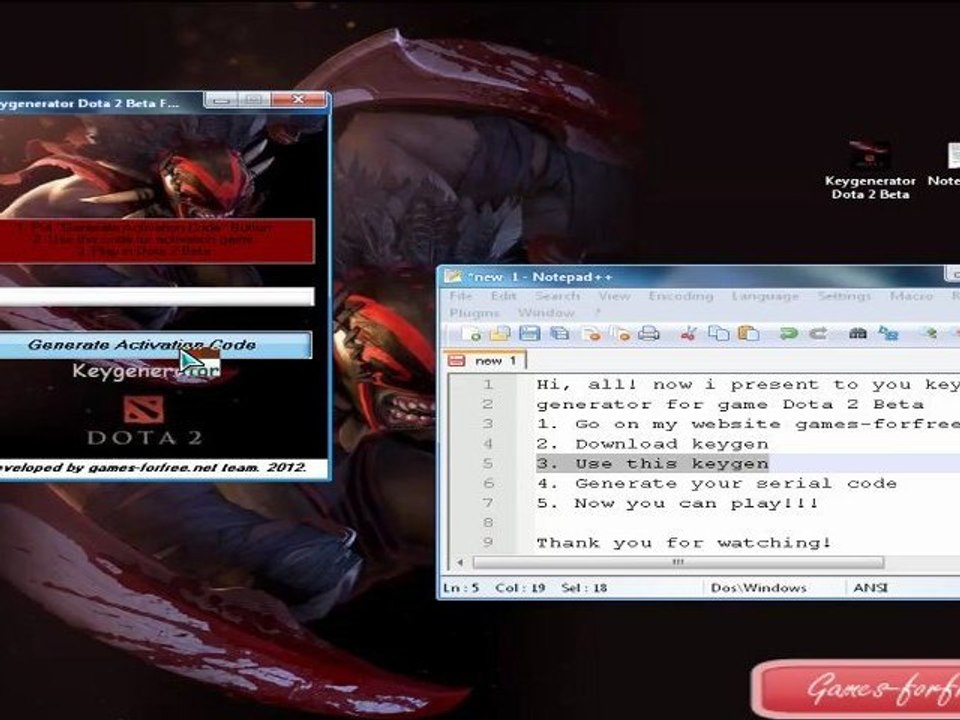Open the File menu in Notepad++
960x720 pixels.
pyautogui.click(x=460, y=296)
